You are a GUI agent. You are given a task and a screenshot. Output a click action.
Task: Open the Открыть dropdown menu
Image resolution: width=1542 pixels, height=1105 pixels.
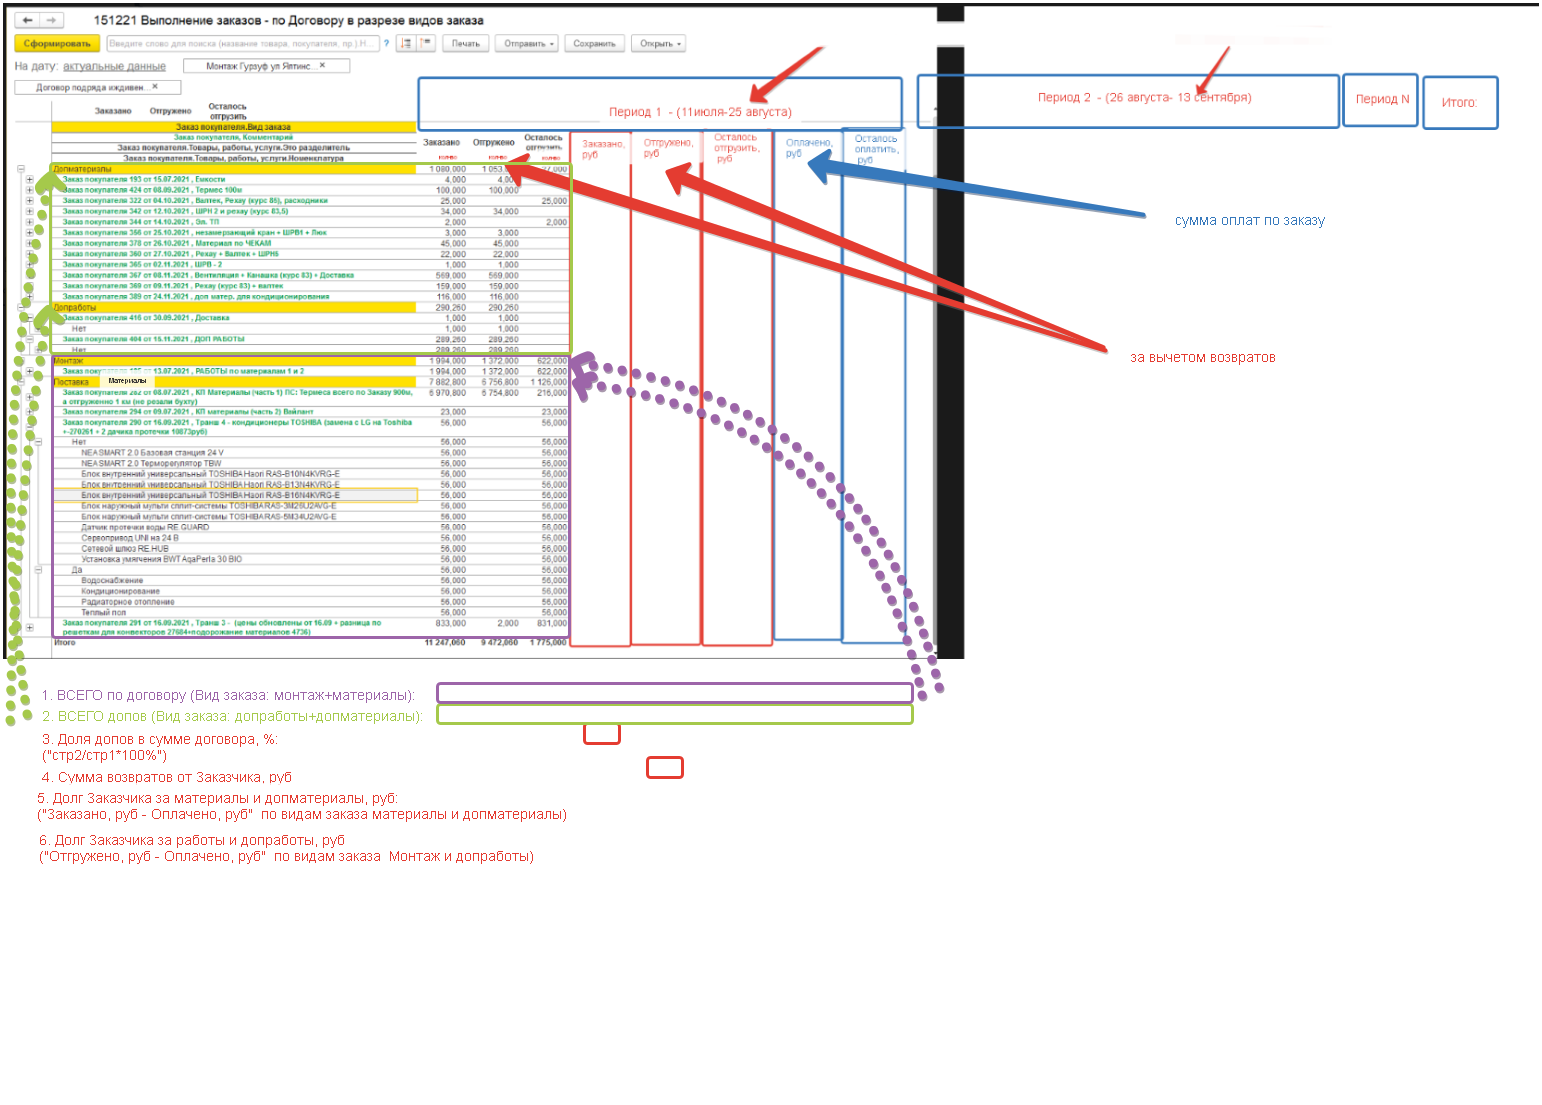pyautogui.click(x=660, y=43)
